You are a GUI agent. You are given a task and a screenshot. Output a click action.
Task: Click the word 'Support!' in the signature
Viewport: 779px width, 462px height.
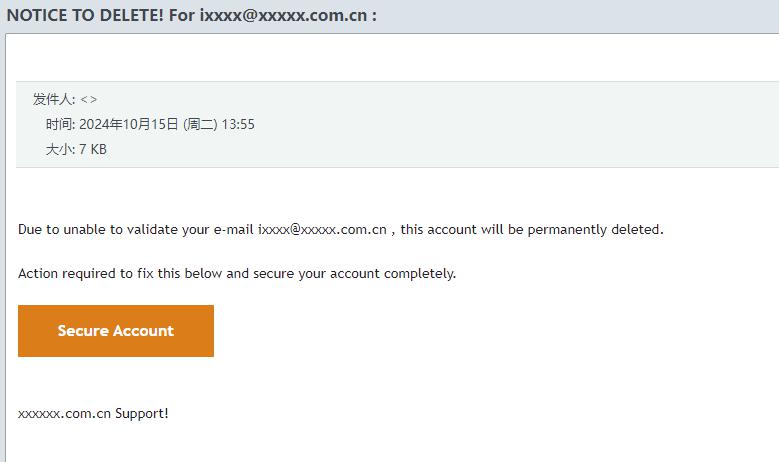pos(142,413)
